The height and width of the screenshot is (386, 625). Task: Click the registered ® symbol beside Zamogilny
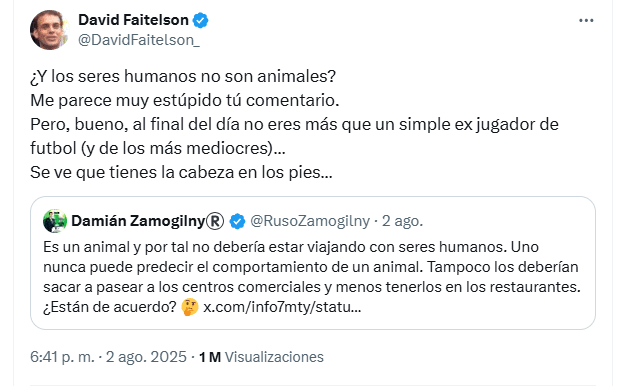pos(215,221)
